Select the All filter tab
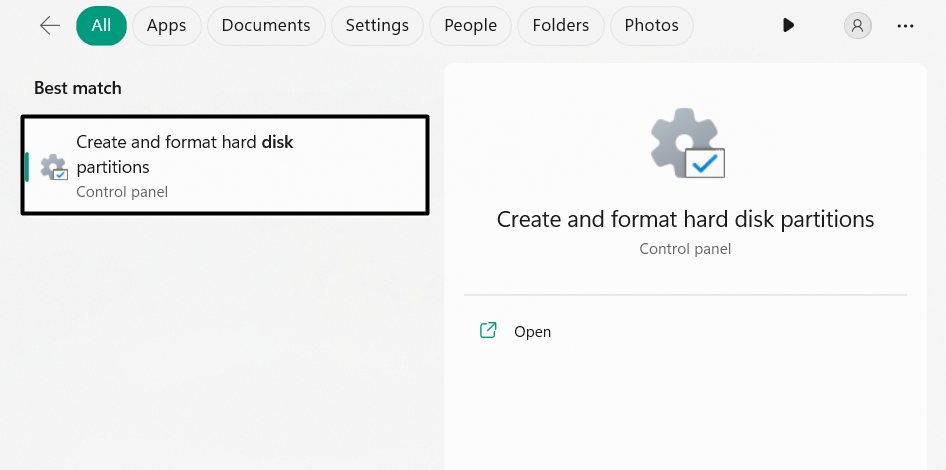Screen dimensions: 946x470 pos(101,26)
